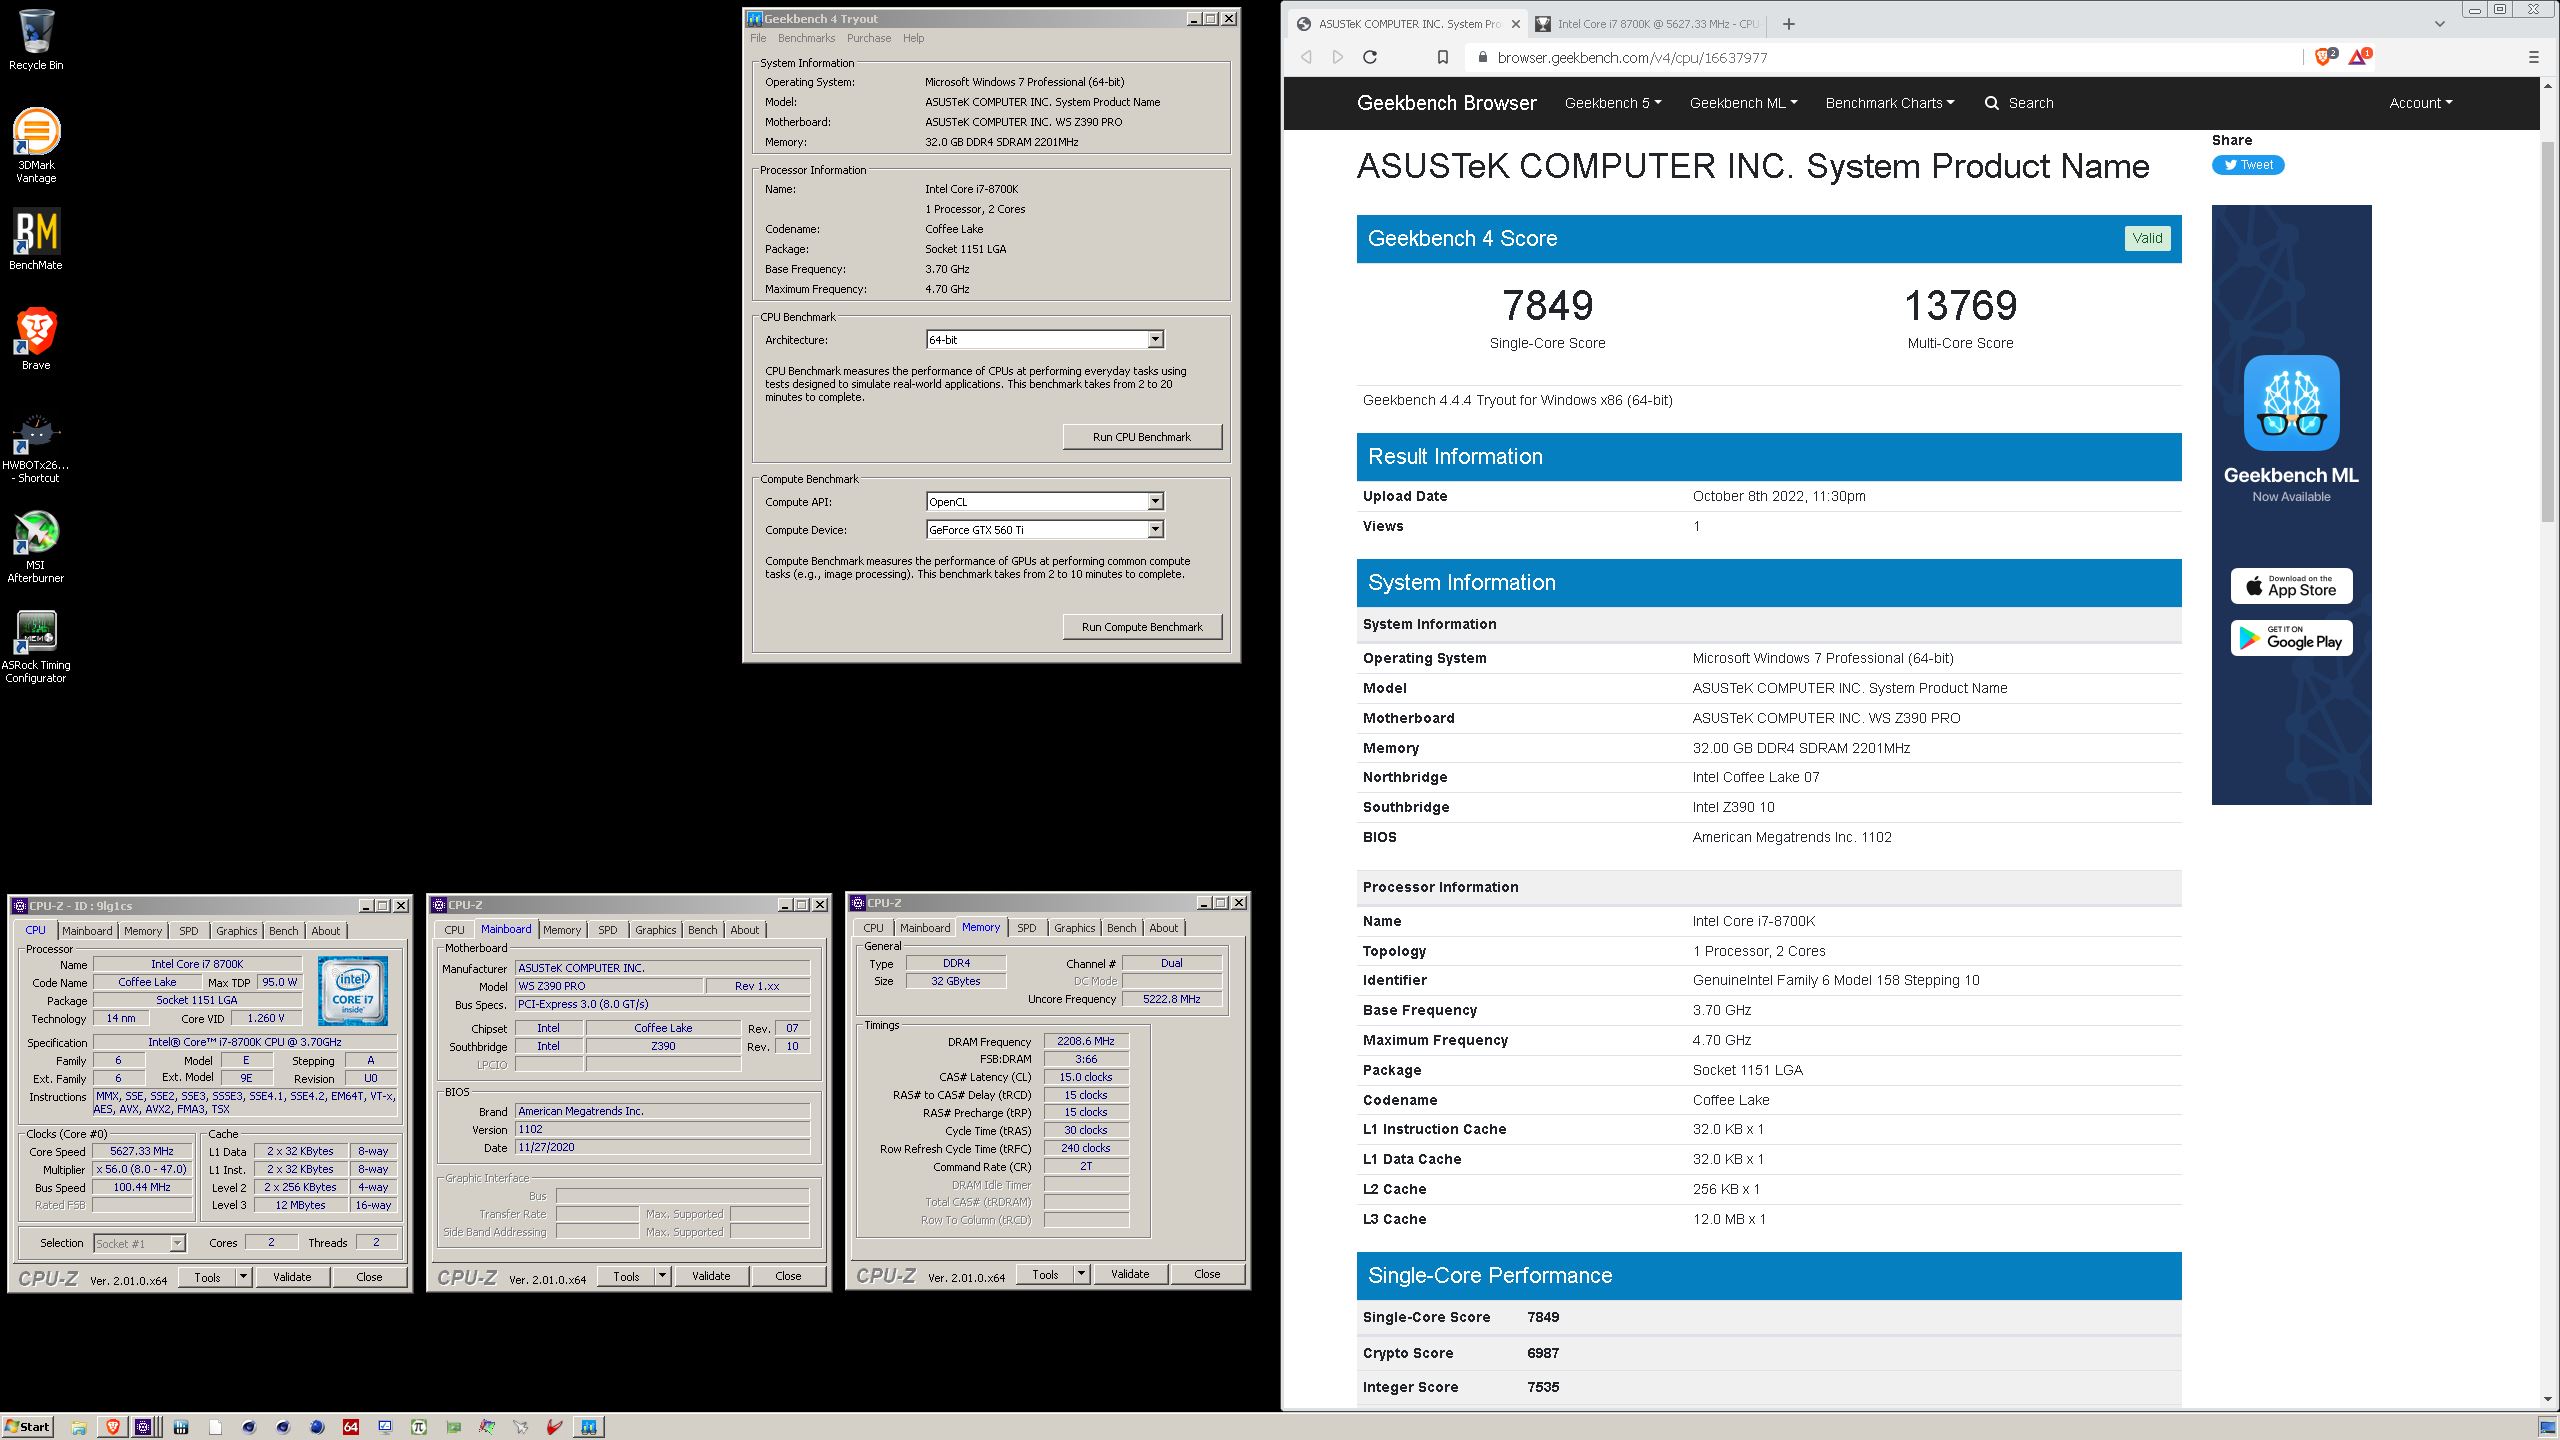The height and width of the screenshot is (1440, 2560).
Task: Click the red 64 icon in the taskbar
Action: tap(350, 1427)
